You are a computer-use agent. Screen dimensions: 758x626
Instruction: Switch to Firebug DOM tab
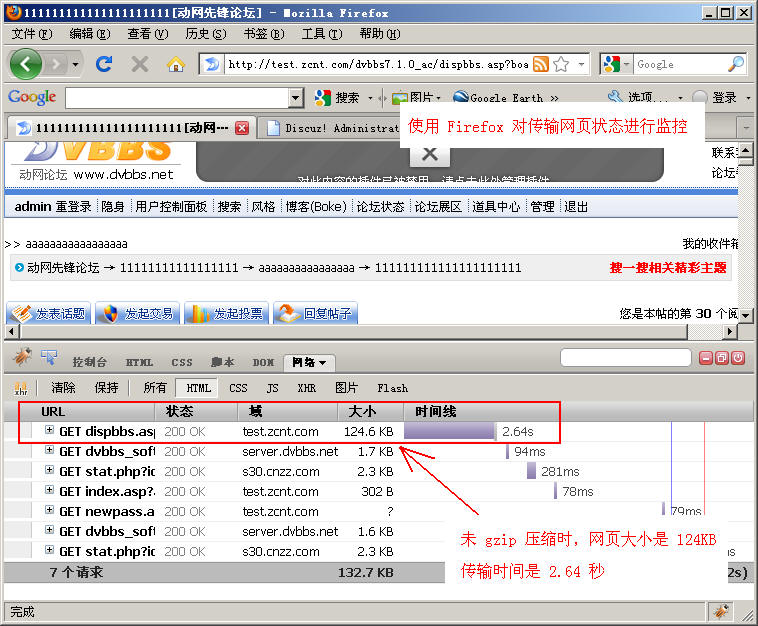coord(263,362)
